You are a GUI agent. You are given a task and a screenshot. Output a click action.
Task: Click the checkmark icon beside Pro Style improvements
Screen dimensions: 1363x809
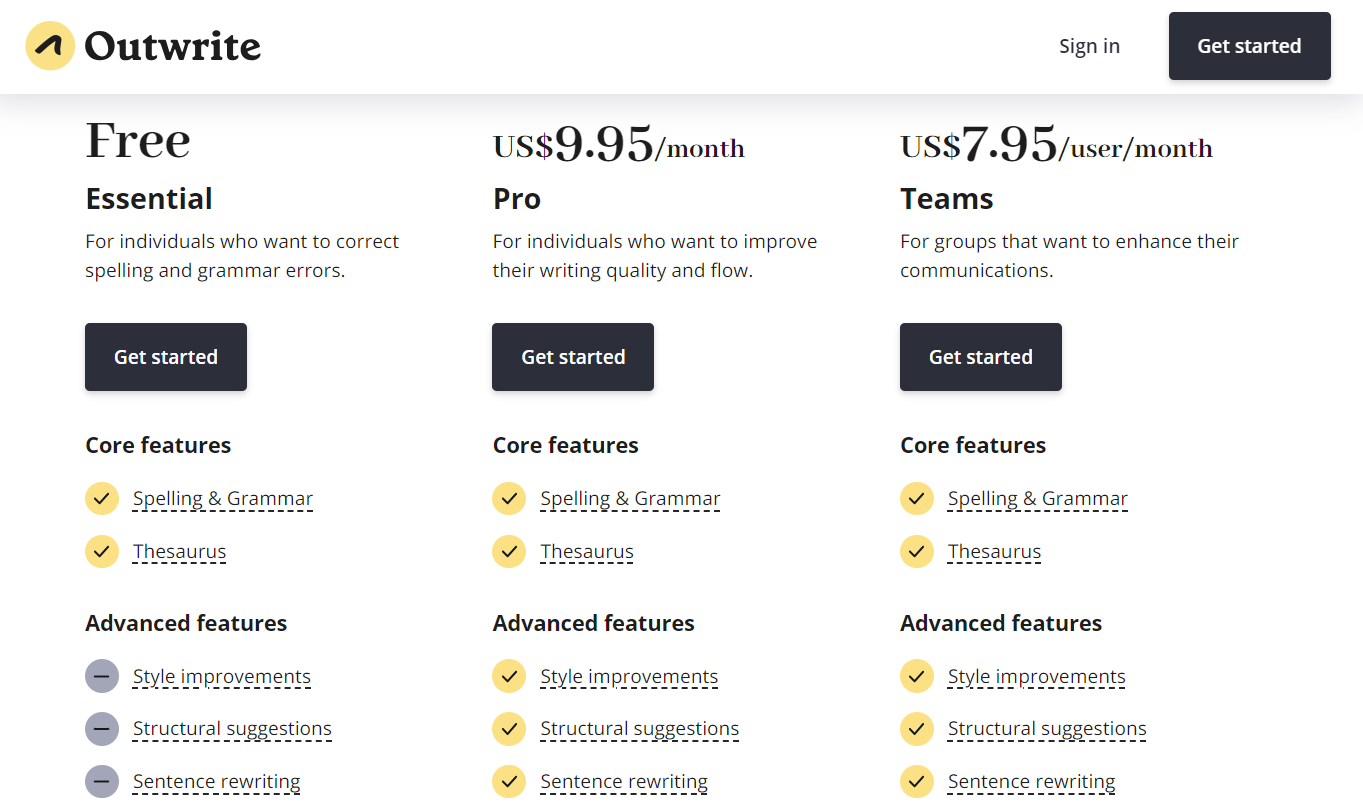click(509, 676)
